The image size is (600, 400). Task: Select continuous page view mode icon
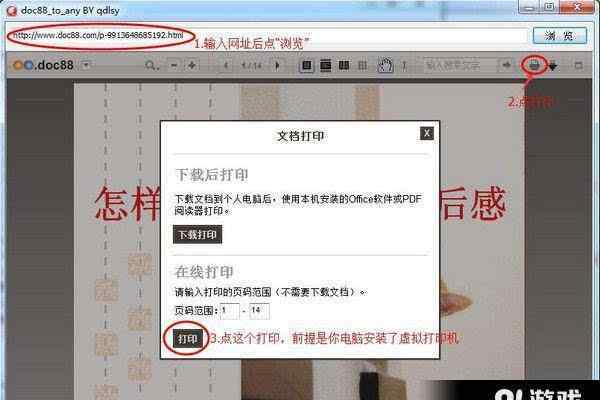(x=326, y=66)
